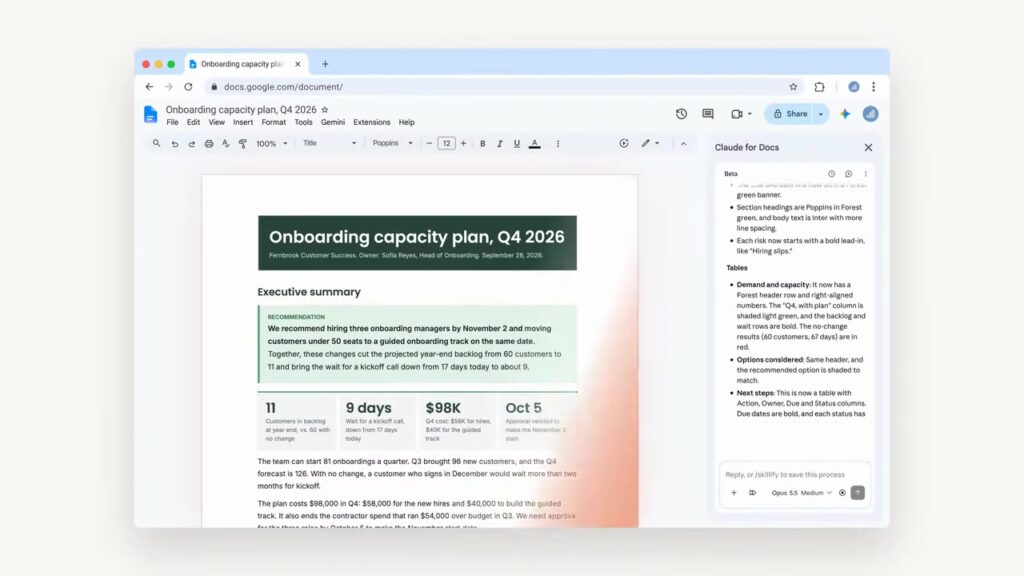This screenshot has width=1024, height=576.
Task: Click the Google Docs home icon
Action: click(150, 114)
